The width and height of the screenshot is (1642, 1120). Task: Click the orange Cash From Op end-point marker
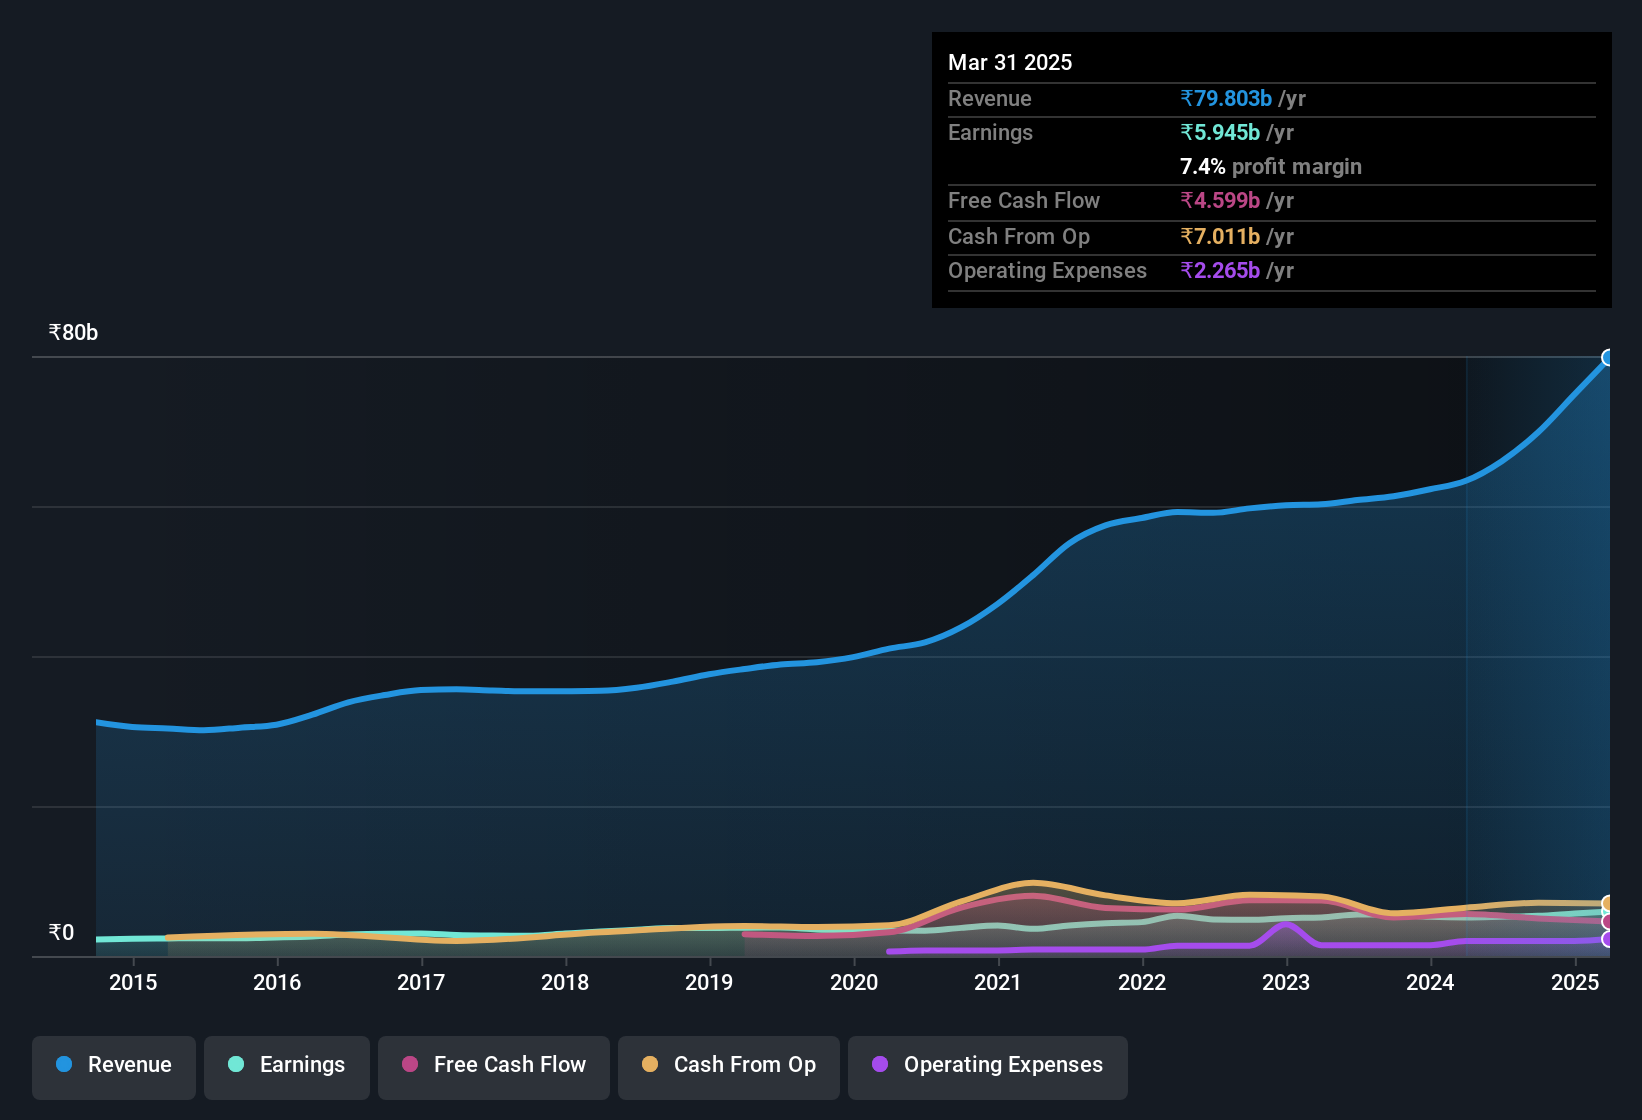click(x=1608, y=904)
